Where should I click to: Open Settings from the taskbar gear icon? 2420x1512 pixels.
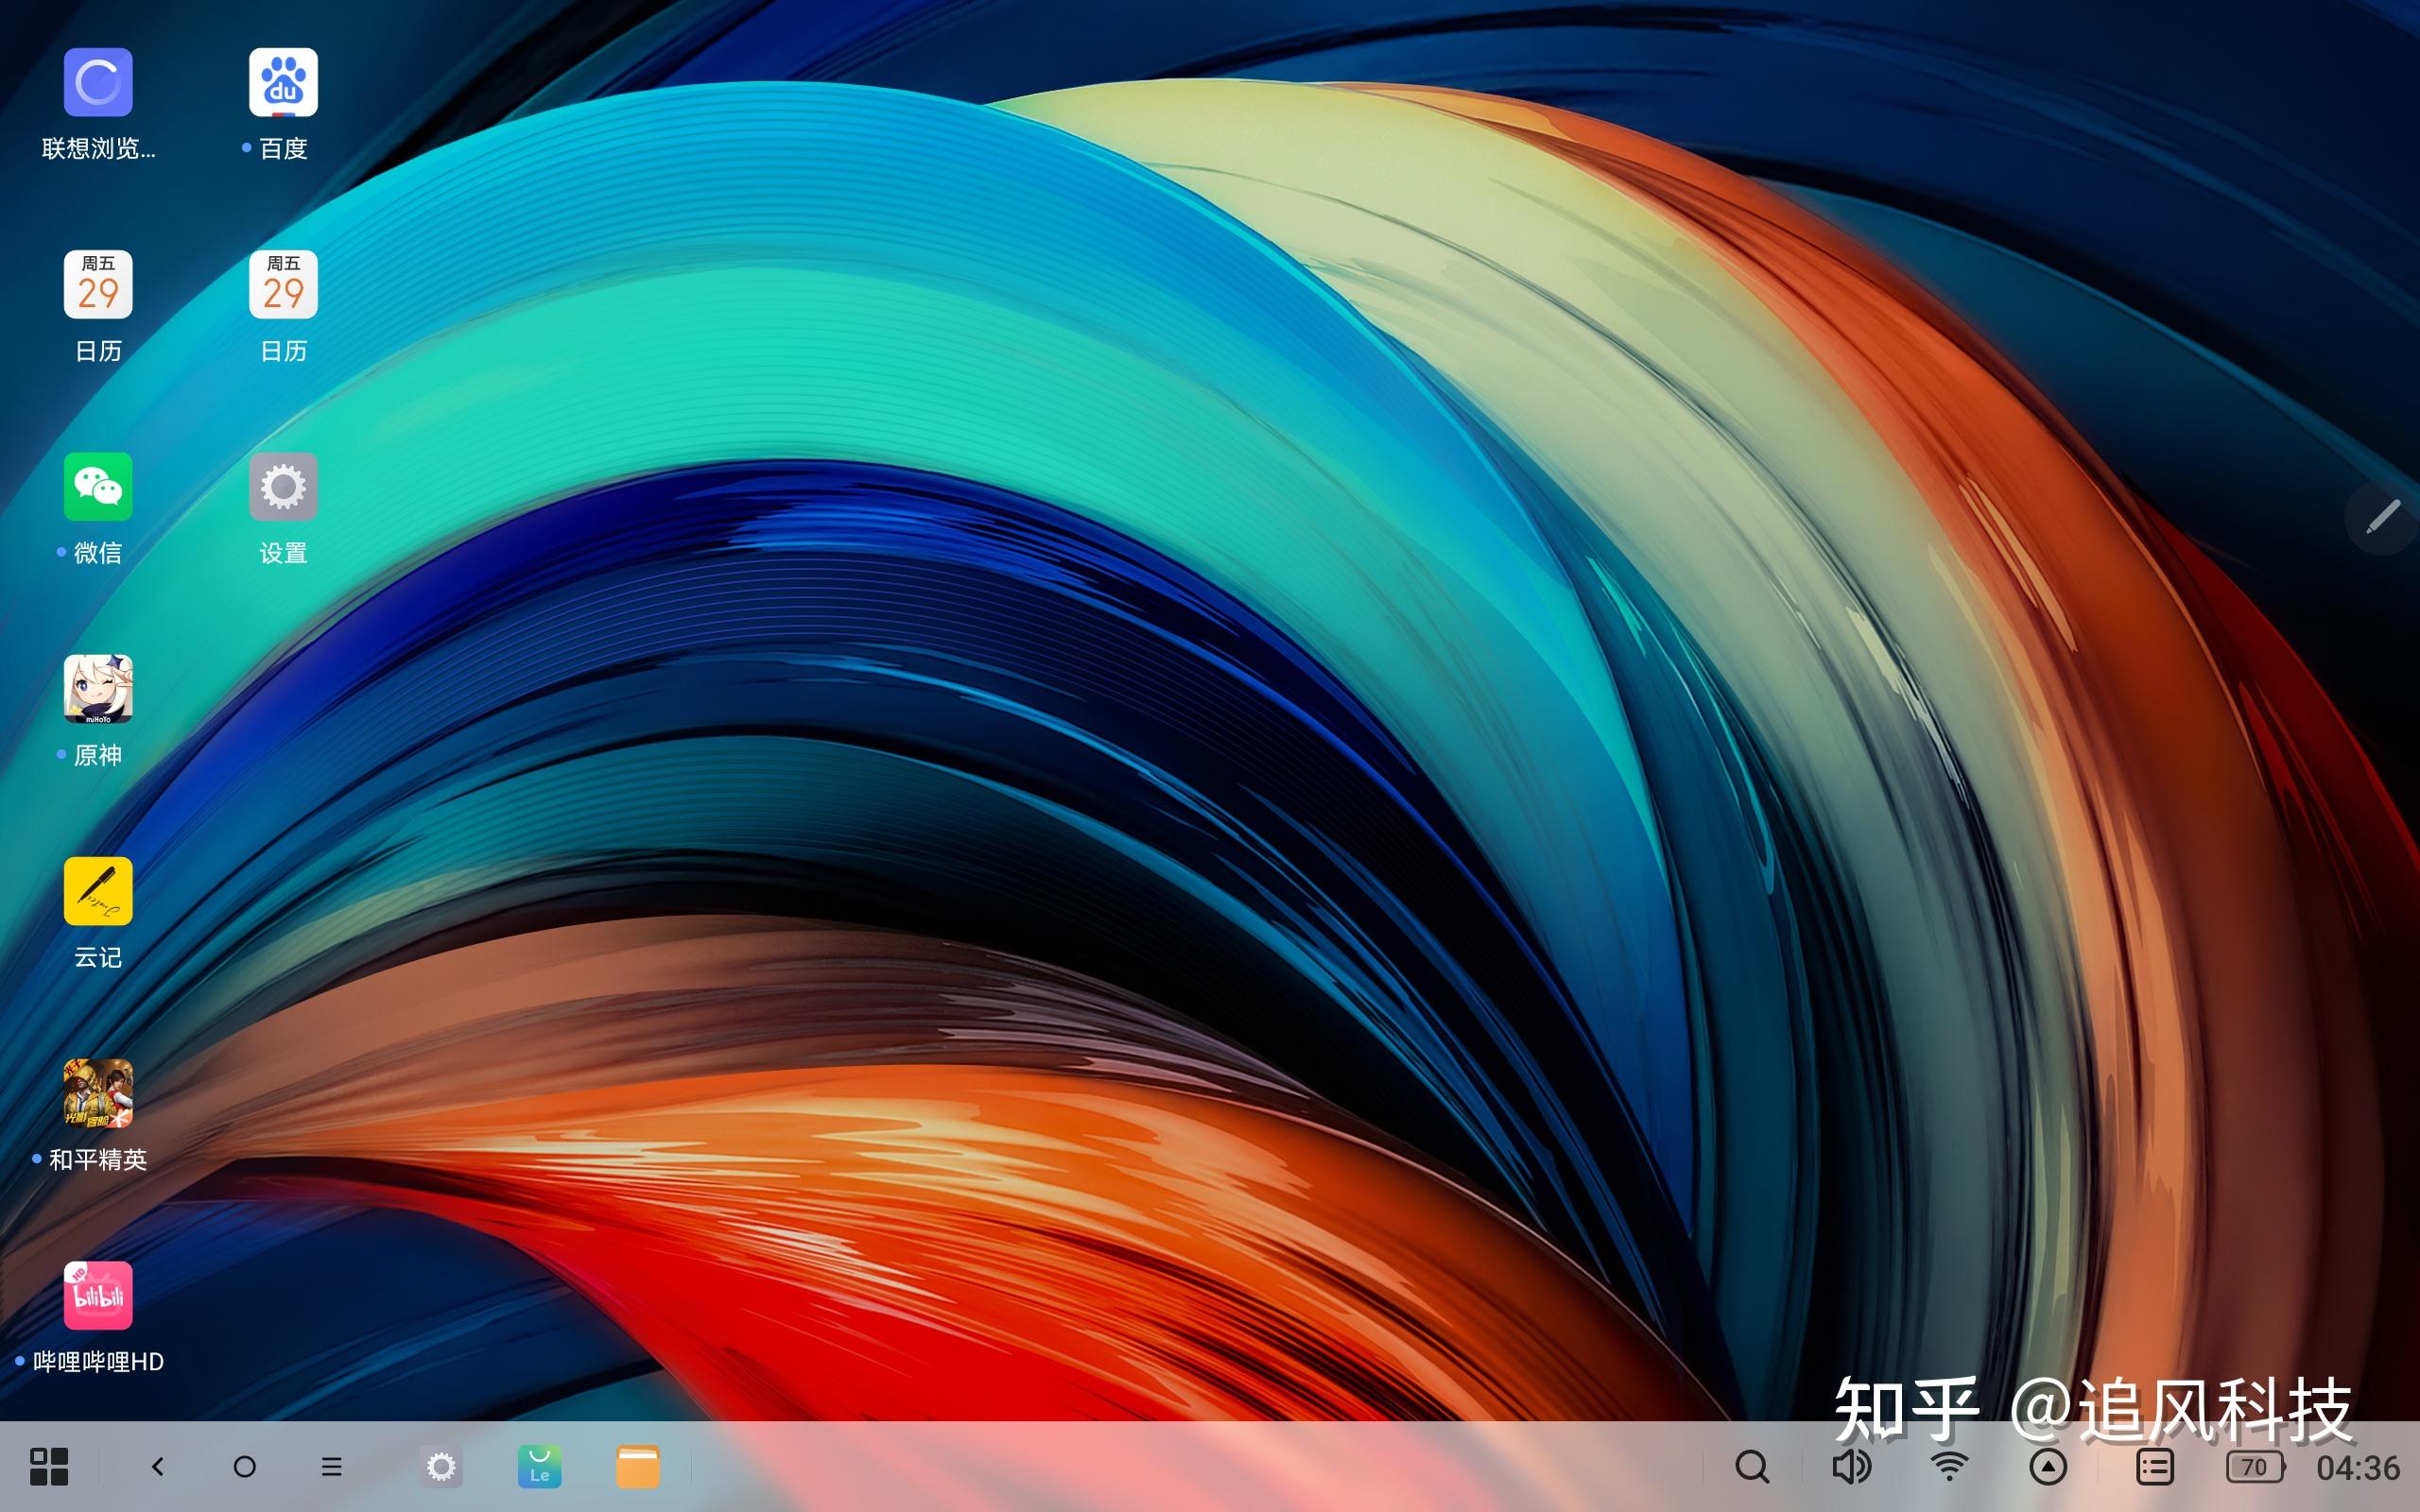(441, 1467)
